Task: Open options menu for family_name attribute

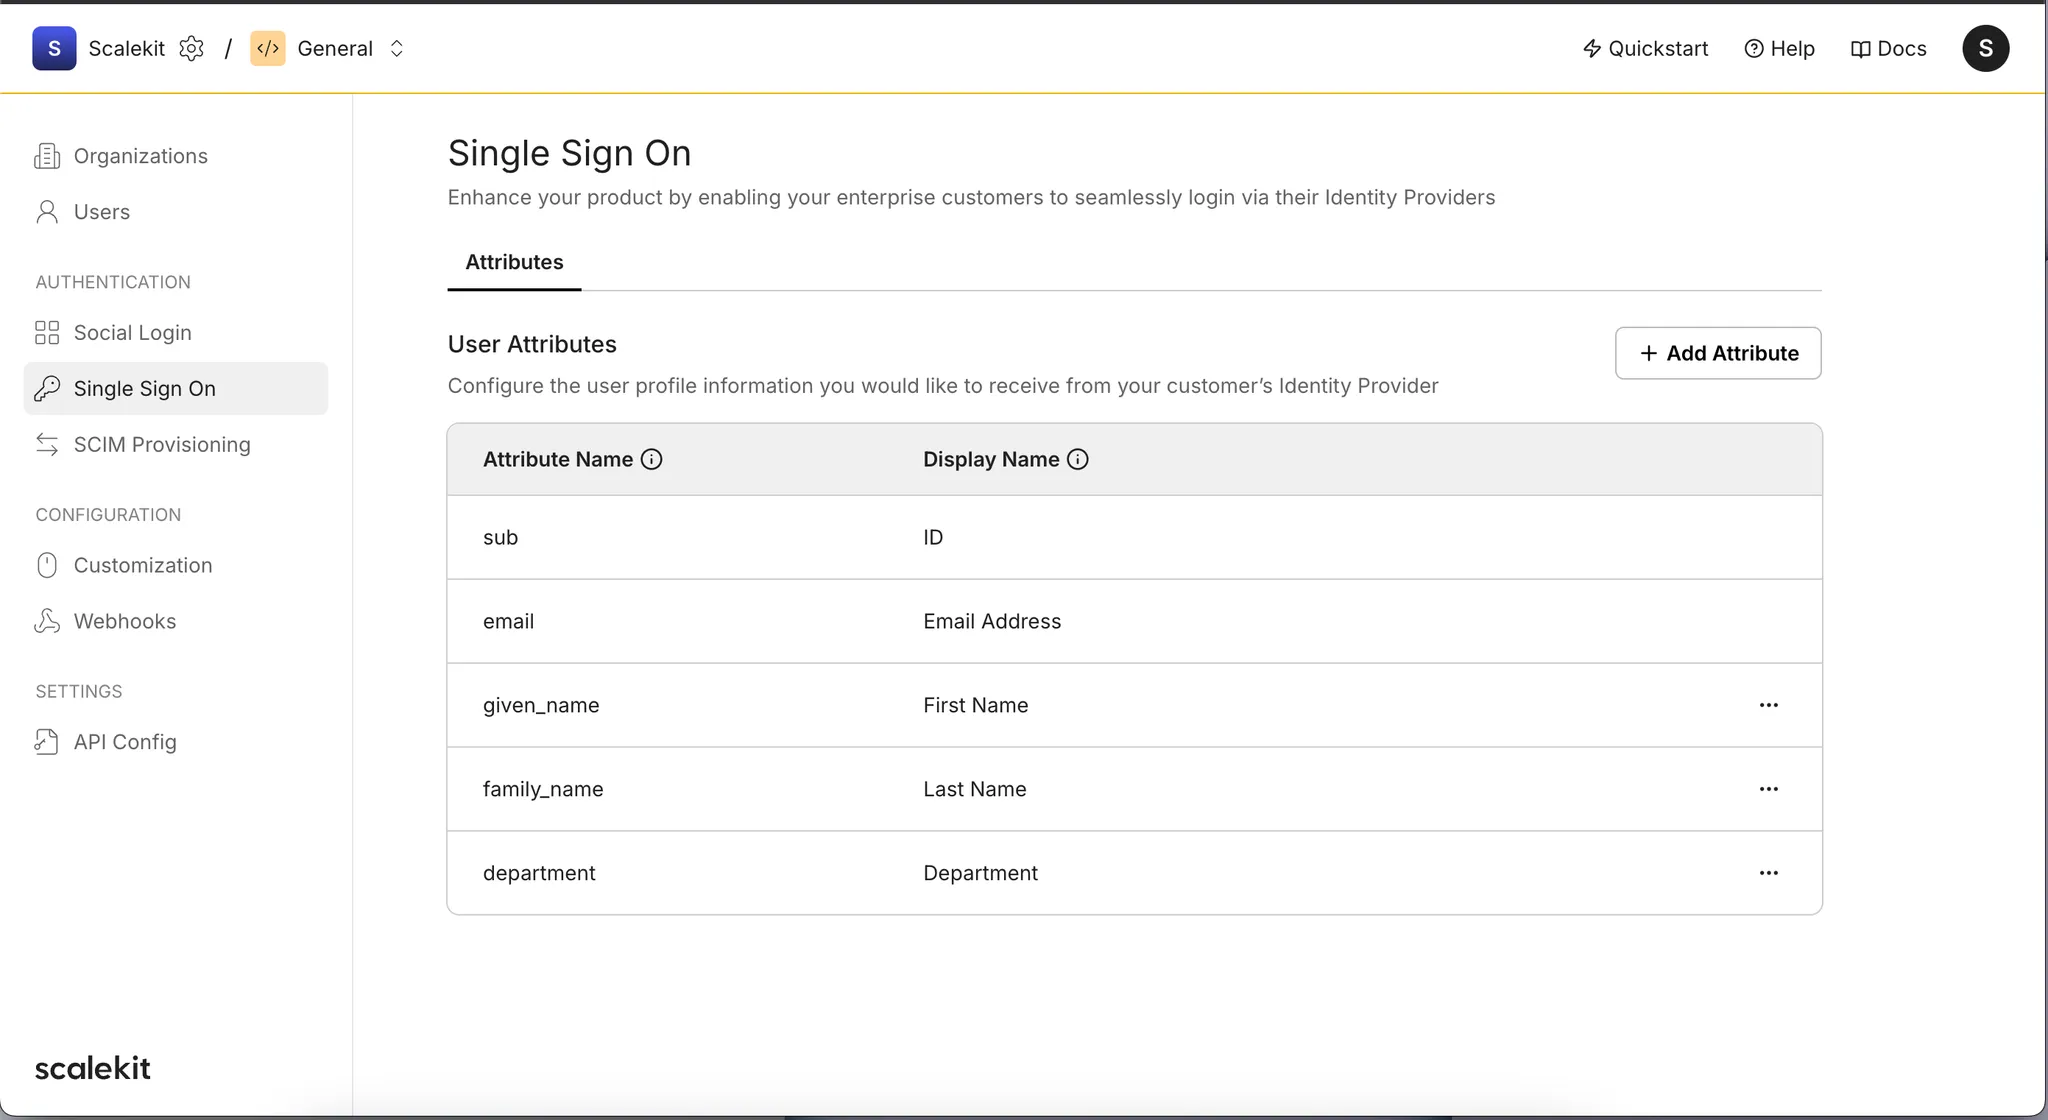Action: [x=1768, y=788]
